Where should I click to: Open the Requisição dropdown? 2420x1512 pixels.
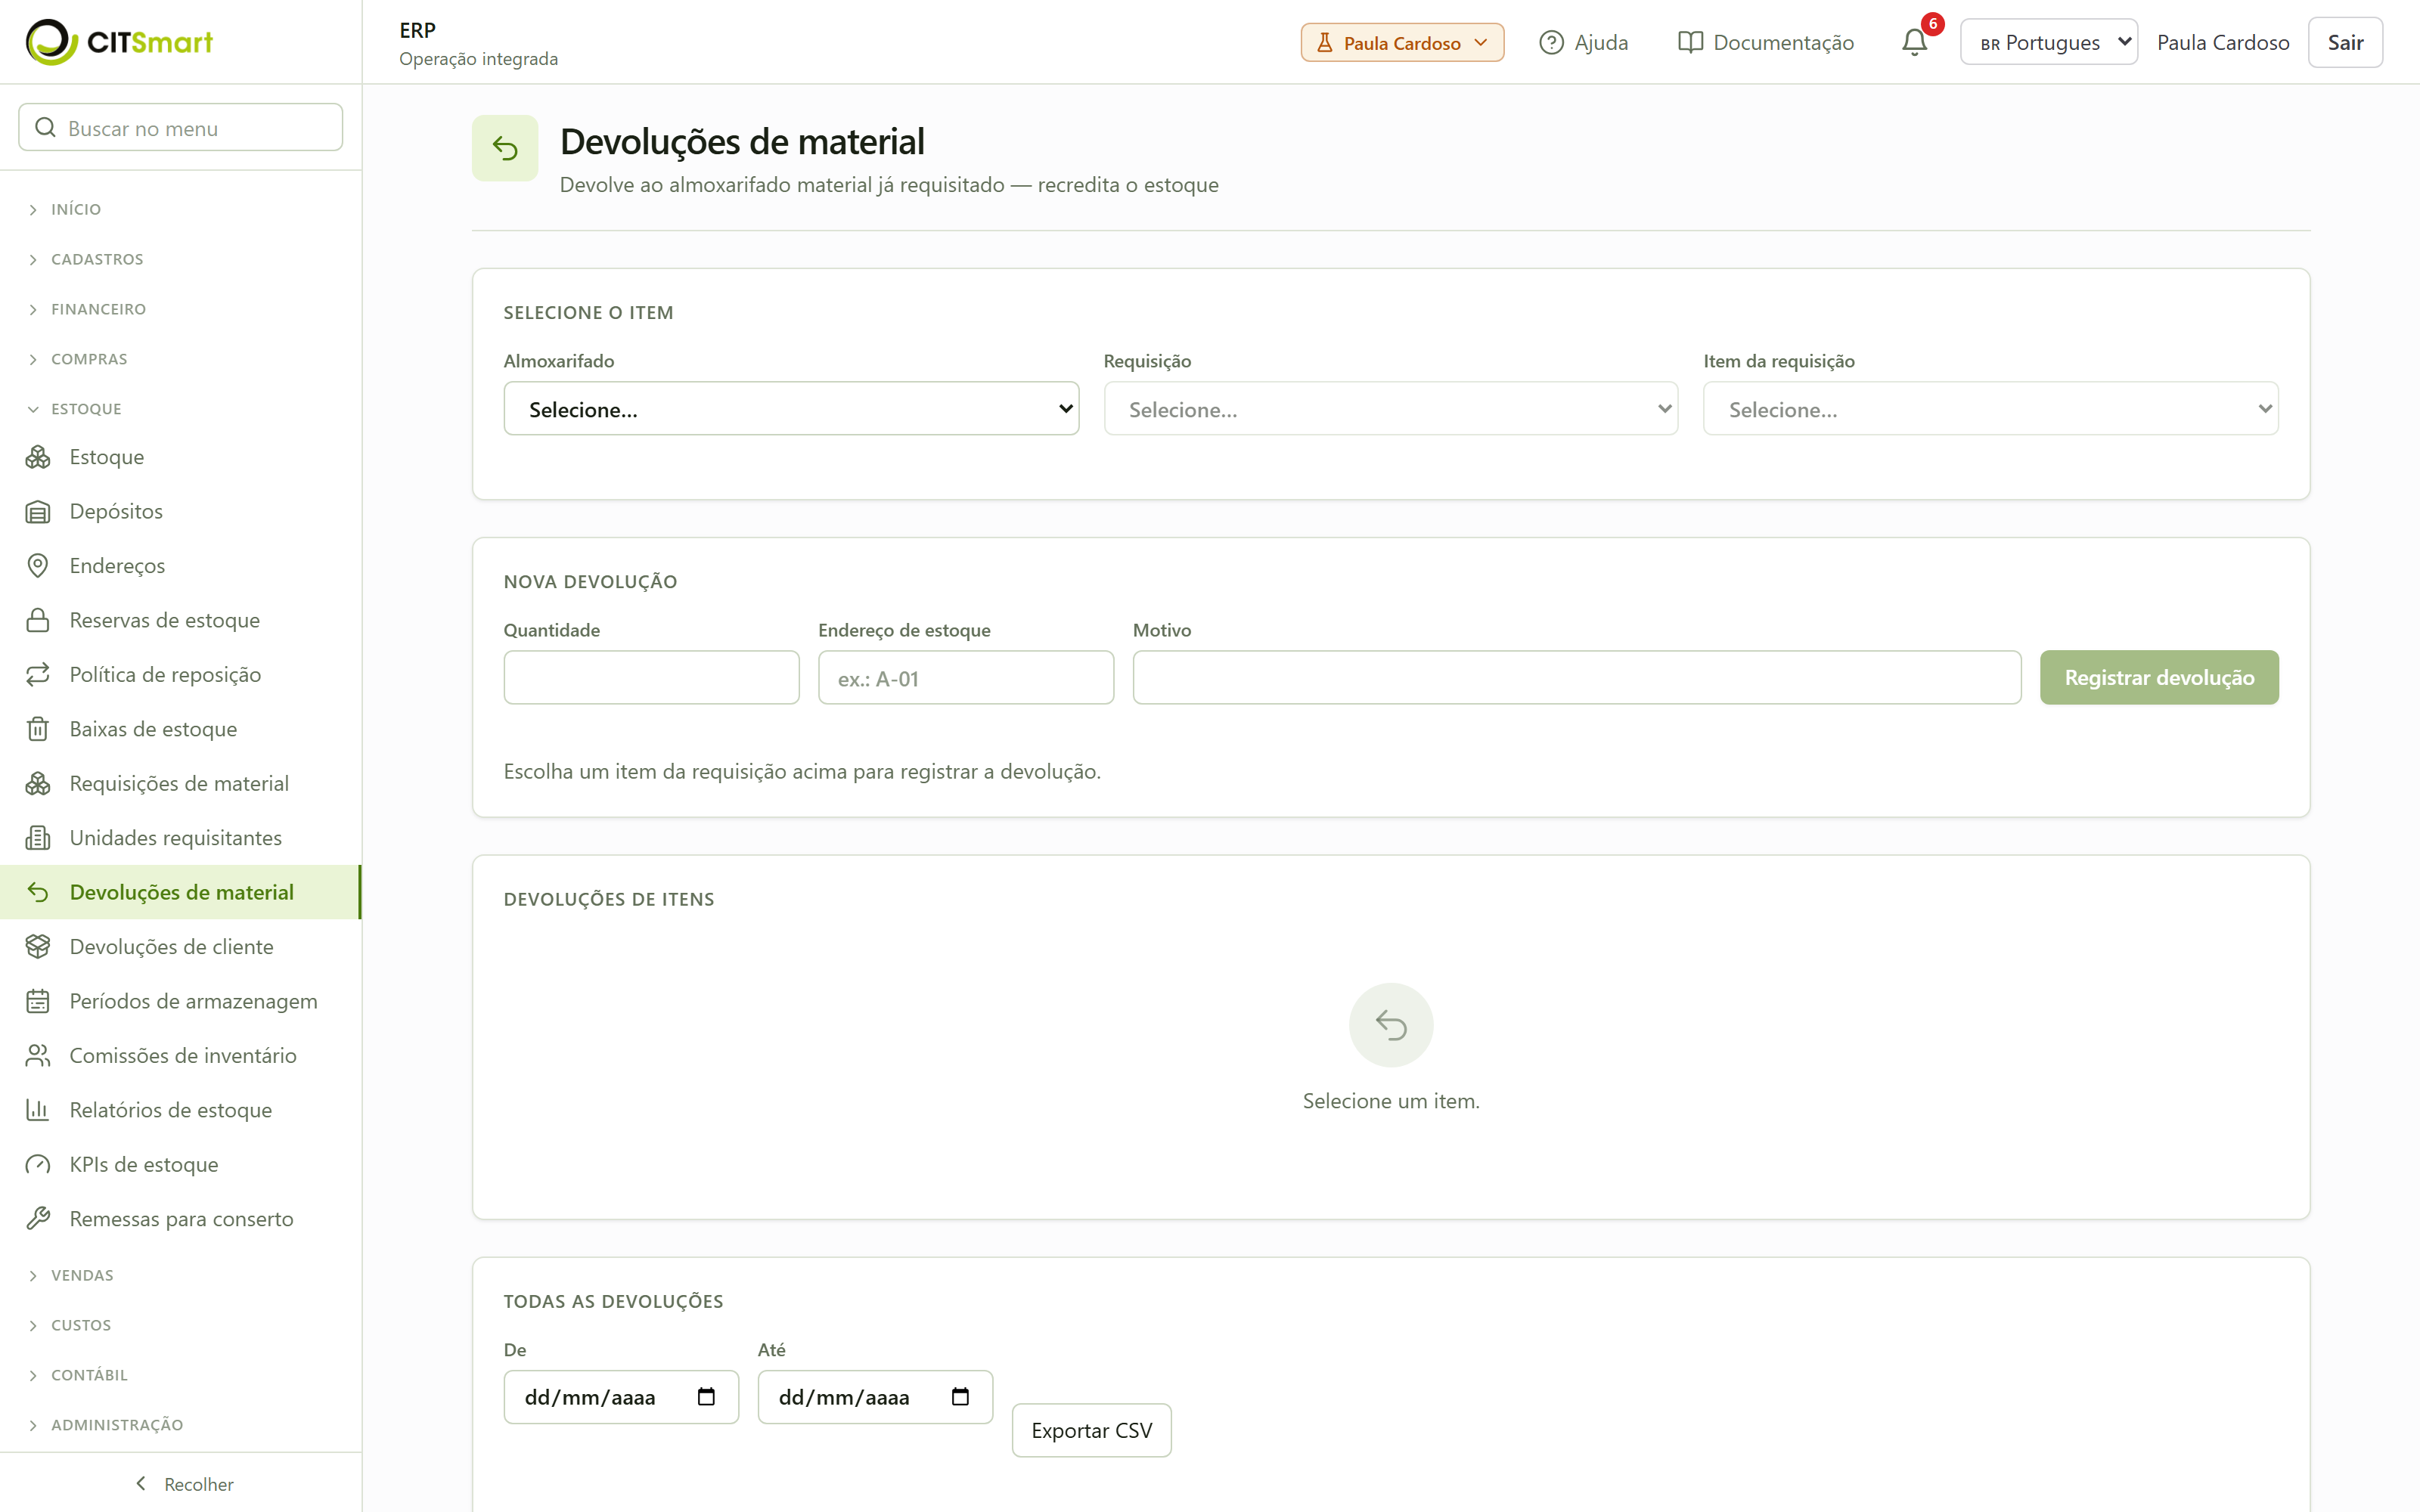[1390, 409]
